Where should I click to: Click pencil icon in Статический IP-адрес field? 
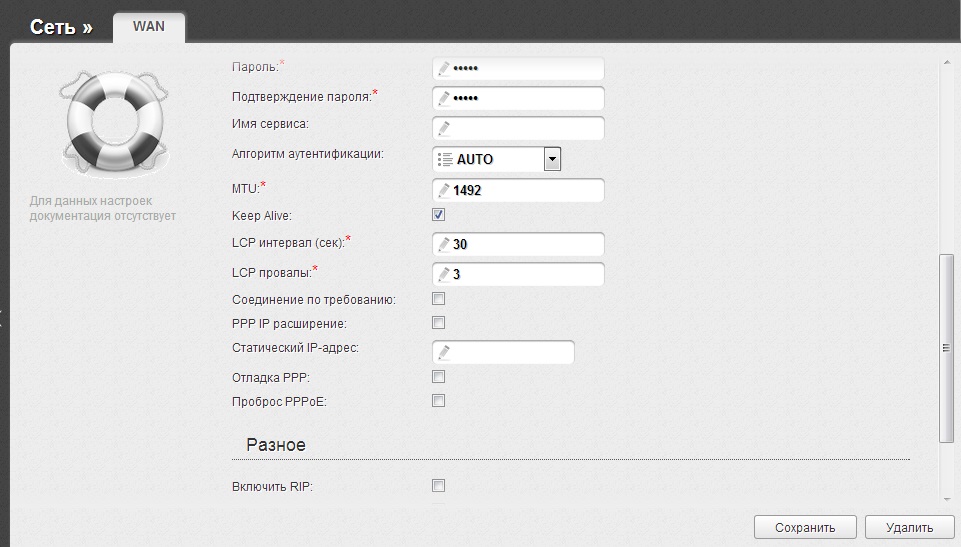pyautogui.click(x=443, y=352)
